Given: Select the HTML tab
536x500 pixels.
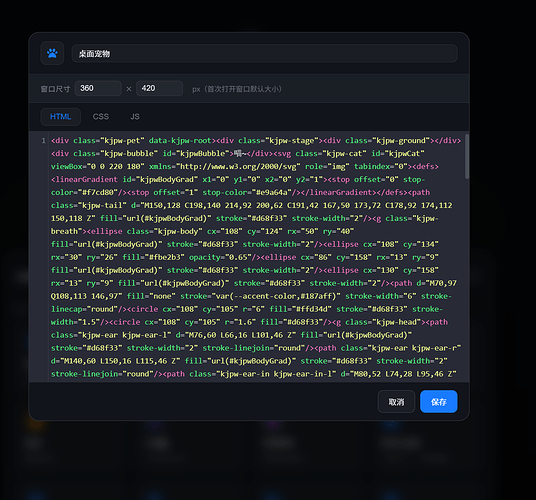Looking at the screenshot, I should (61, 117).
